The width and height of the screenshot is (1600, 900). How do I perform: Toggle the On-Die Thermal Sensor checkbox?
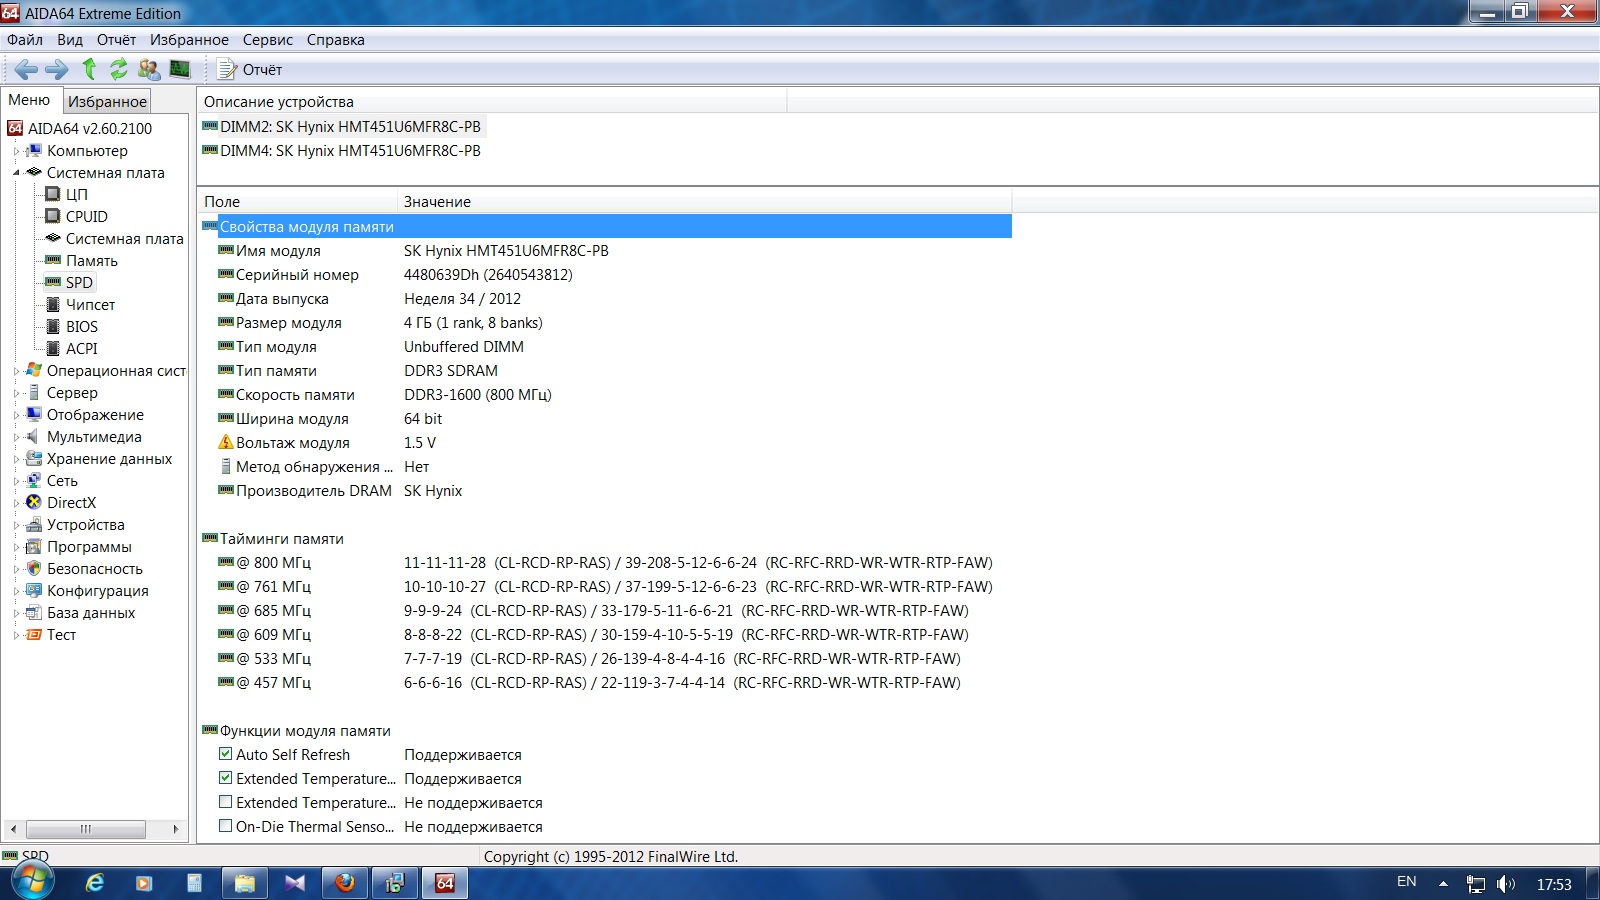(226, 826)
